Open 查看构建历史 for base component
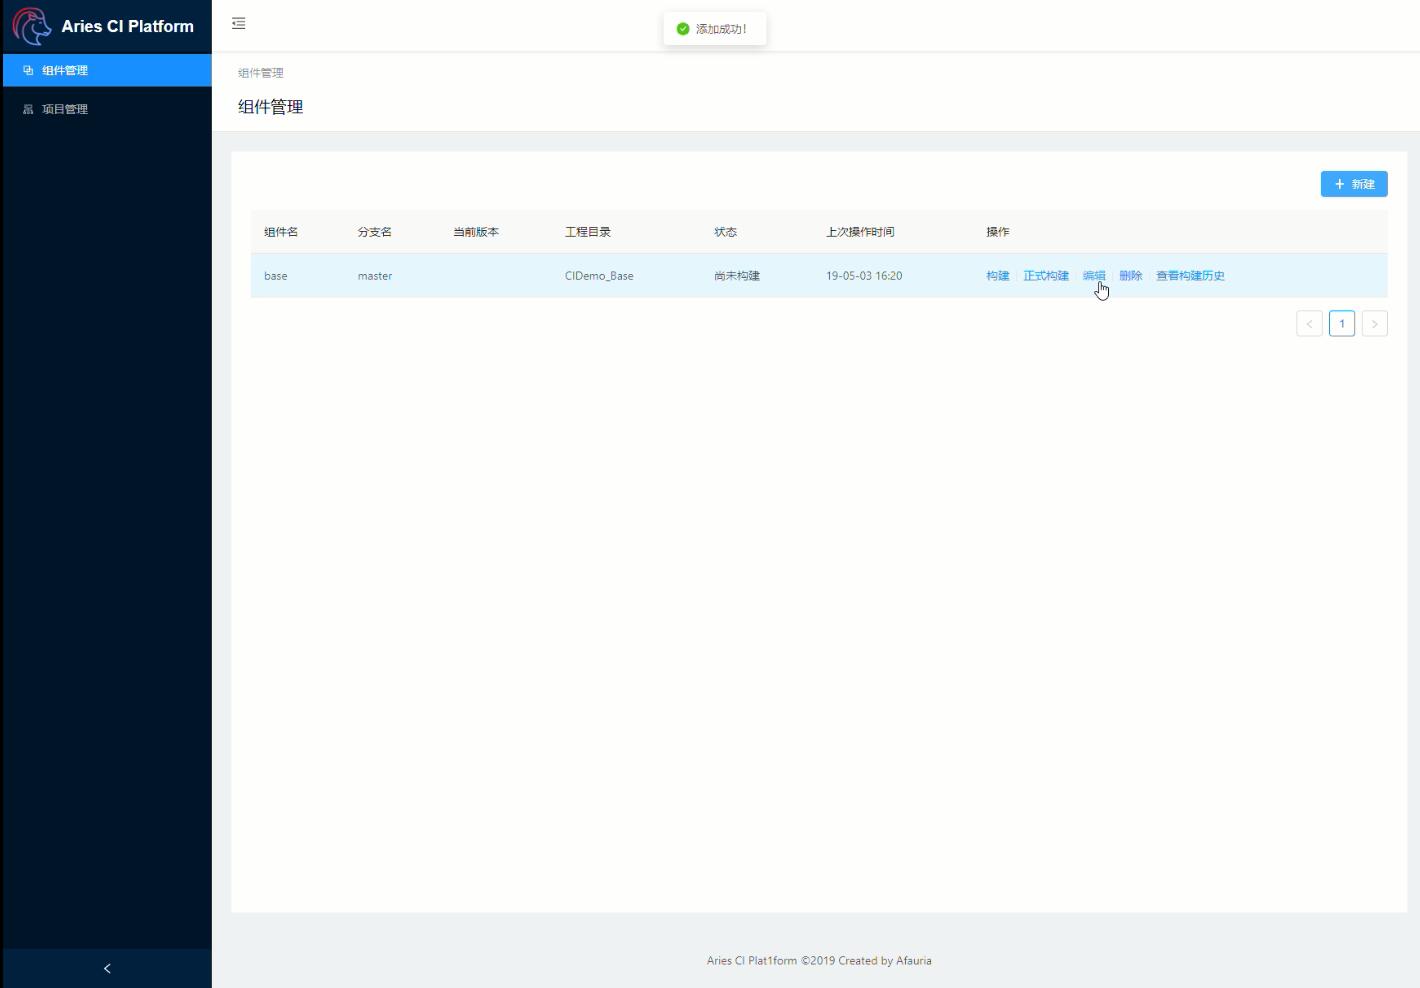The height and width of the screenshot is (988, 1420). point(1190,276)
